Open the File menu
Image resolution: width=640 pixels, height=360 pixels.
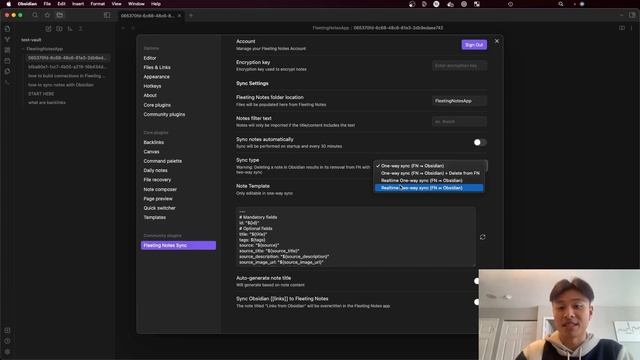[x=47, y=4]
